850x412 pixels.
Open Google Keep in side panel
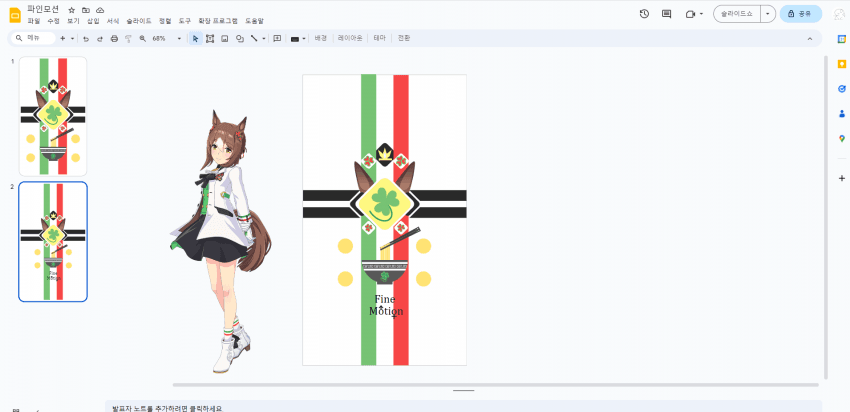coord(842,64)
